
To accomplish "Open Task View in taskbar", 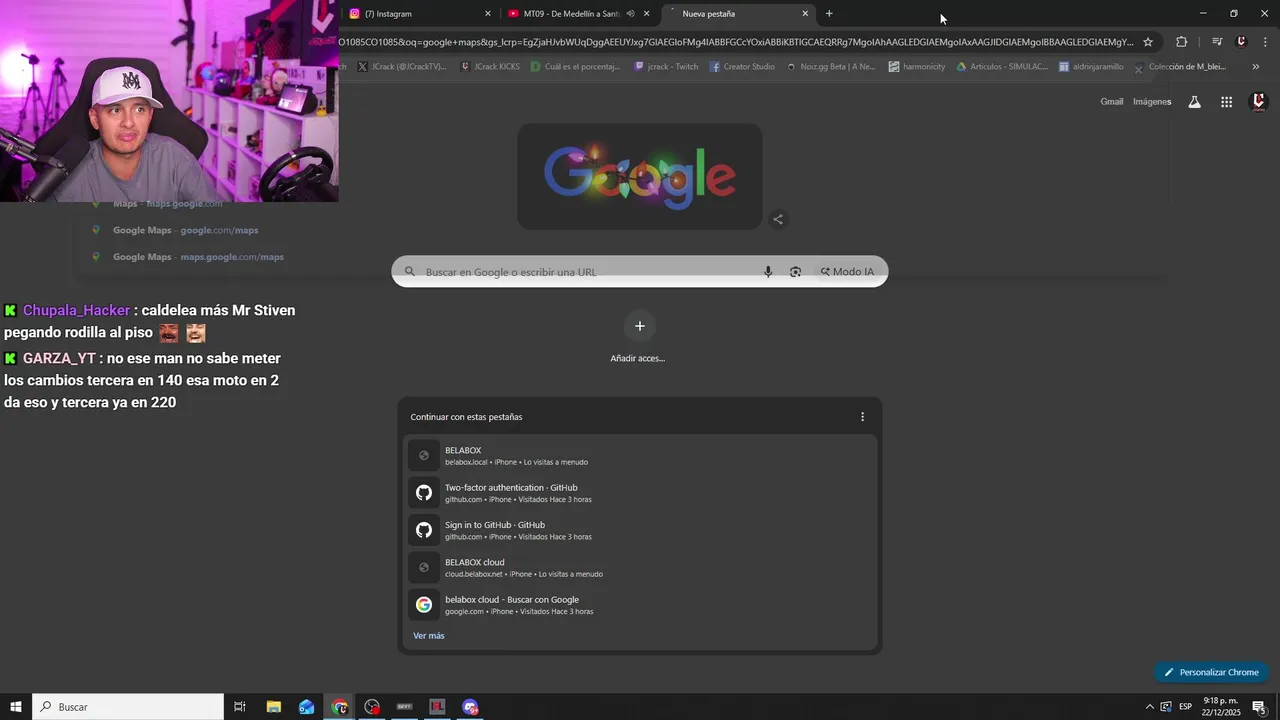I will pos(240,707).
